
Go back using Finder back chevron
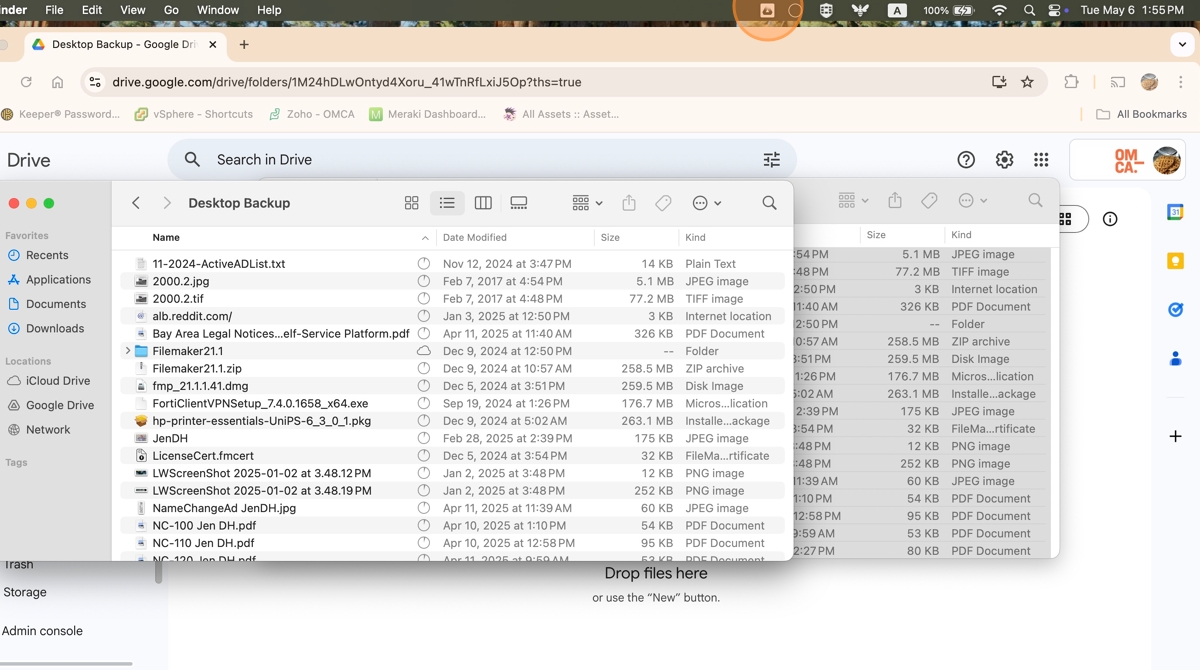click(136, 203)
